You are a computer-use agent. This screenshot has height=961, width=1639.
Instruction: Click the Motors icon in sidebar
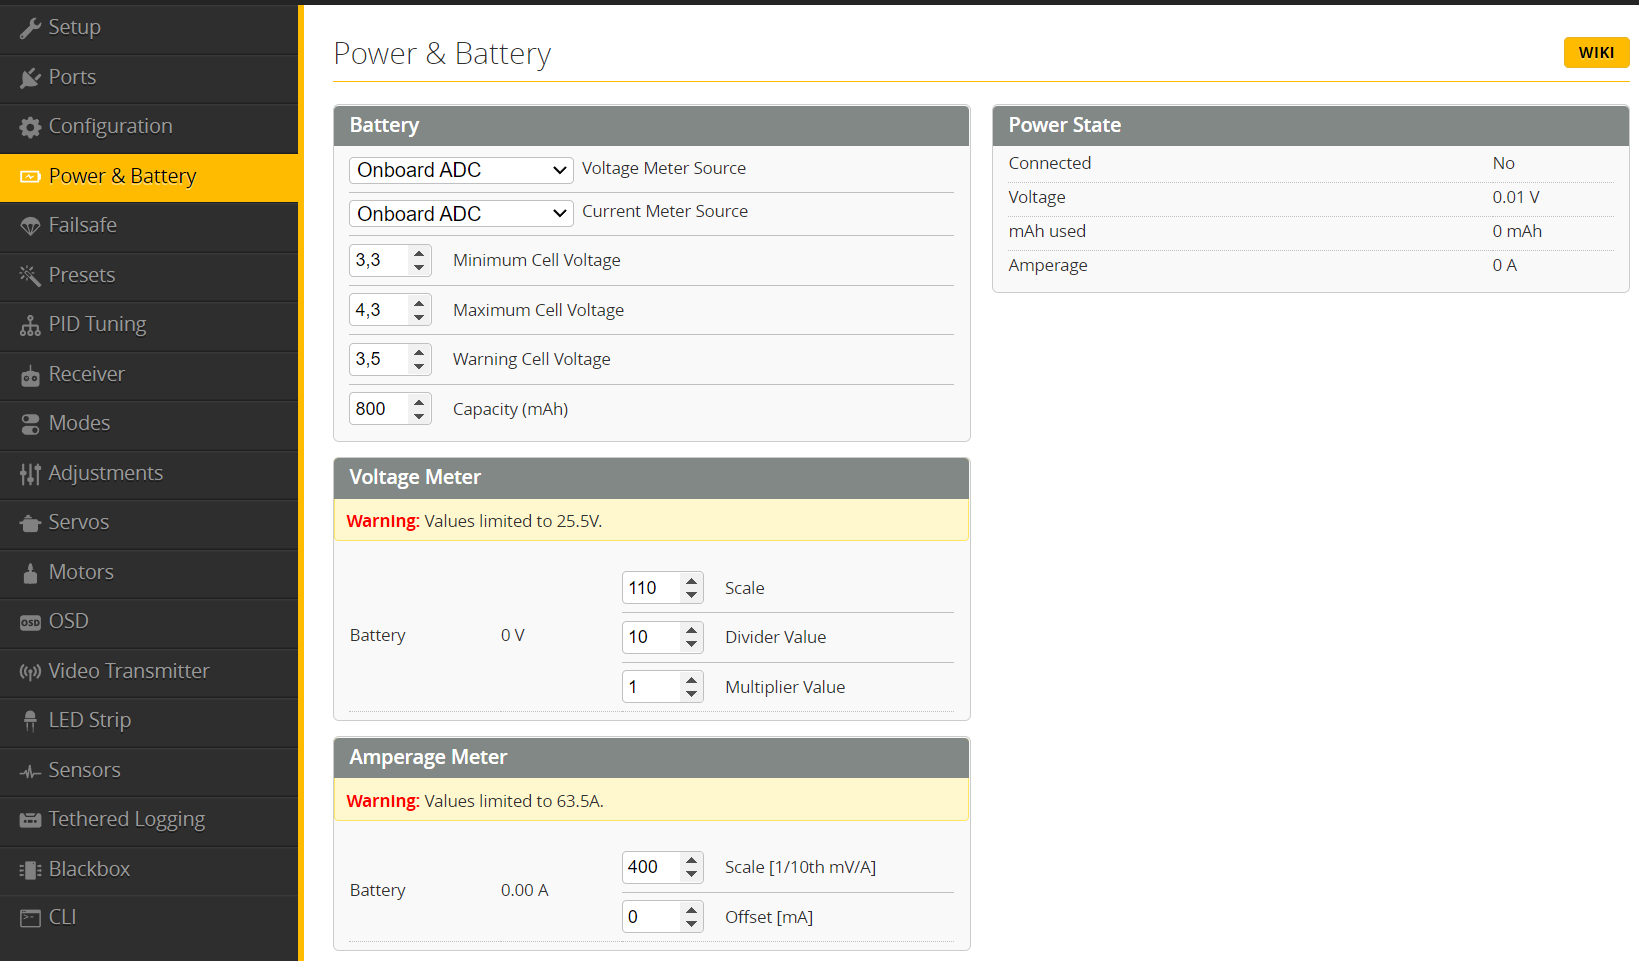[30, 573]
